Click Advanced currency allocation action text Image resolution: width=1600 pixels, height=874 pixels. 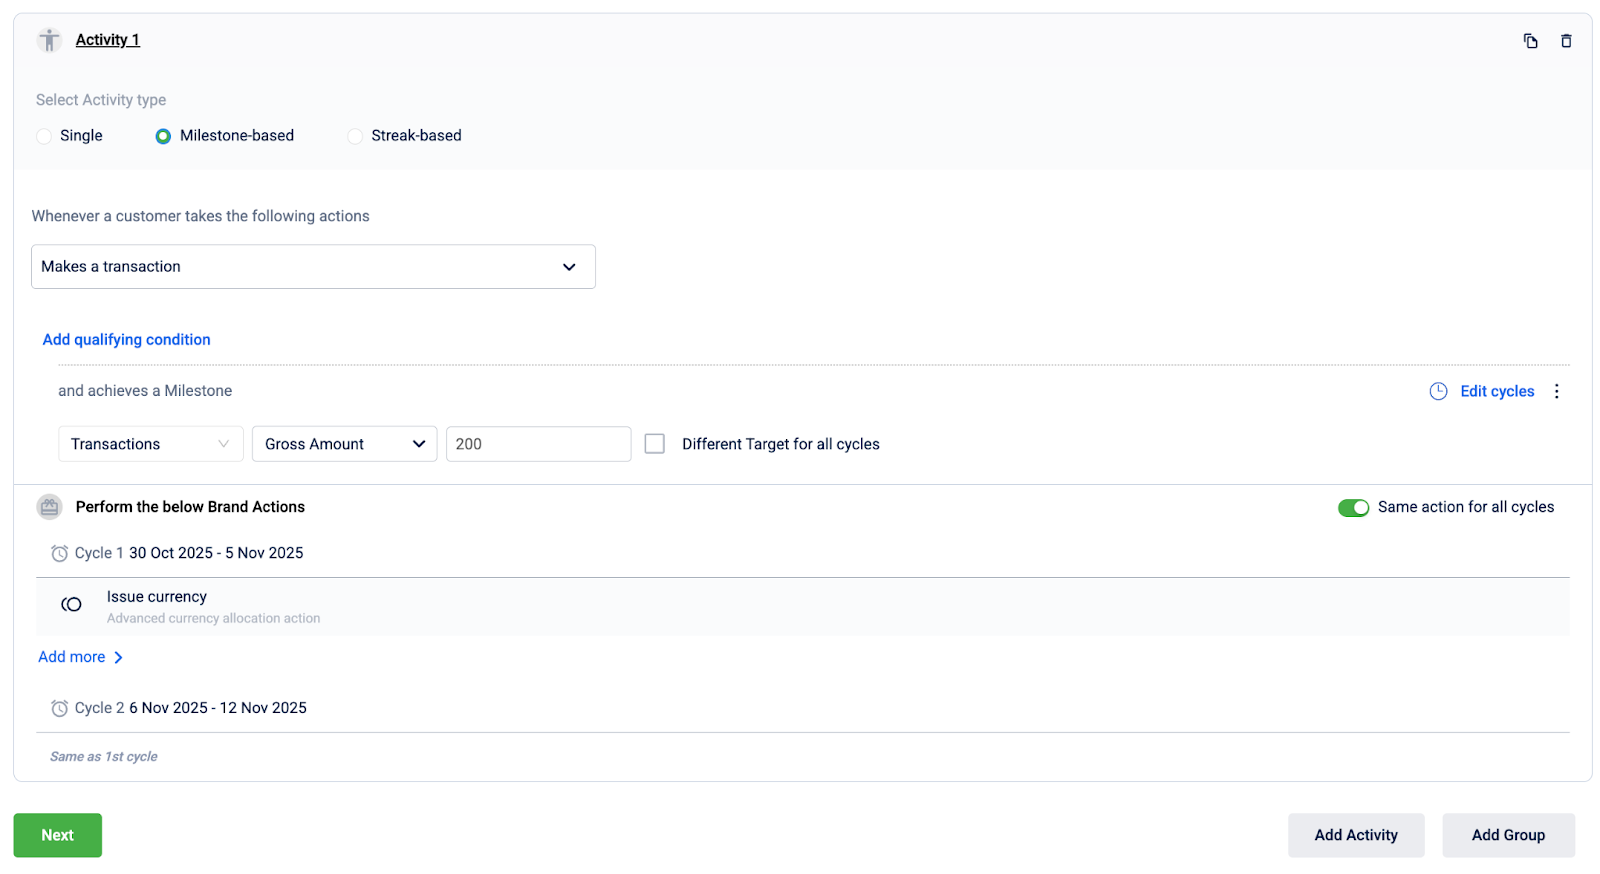pyautogui.click(x=214, y=619)
